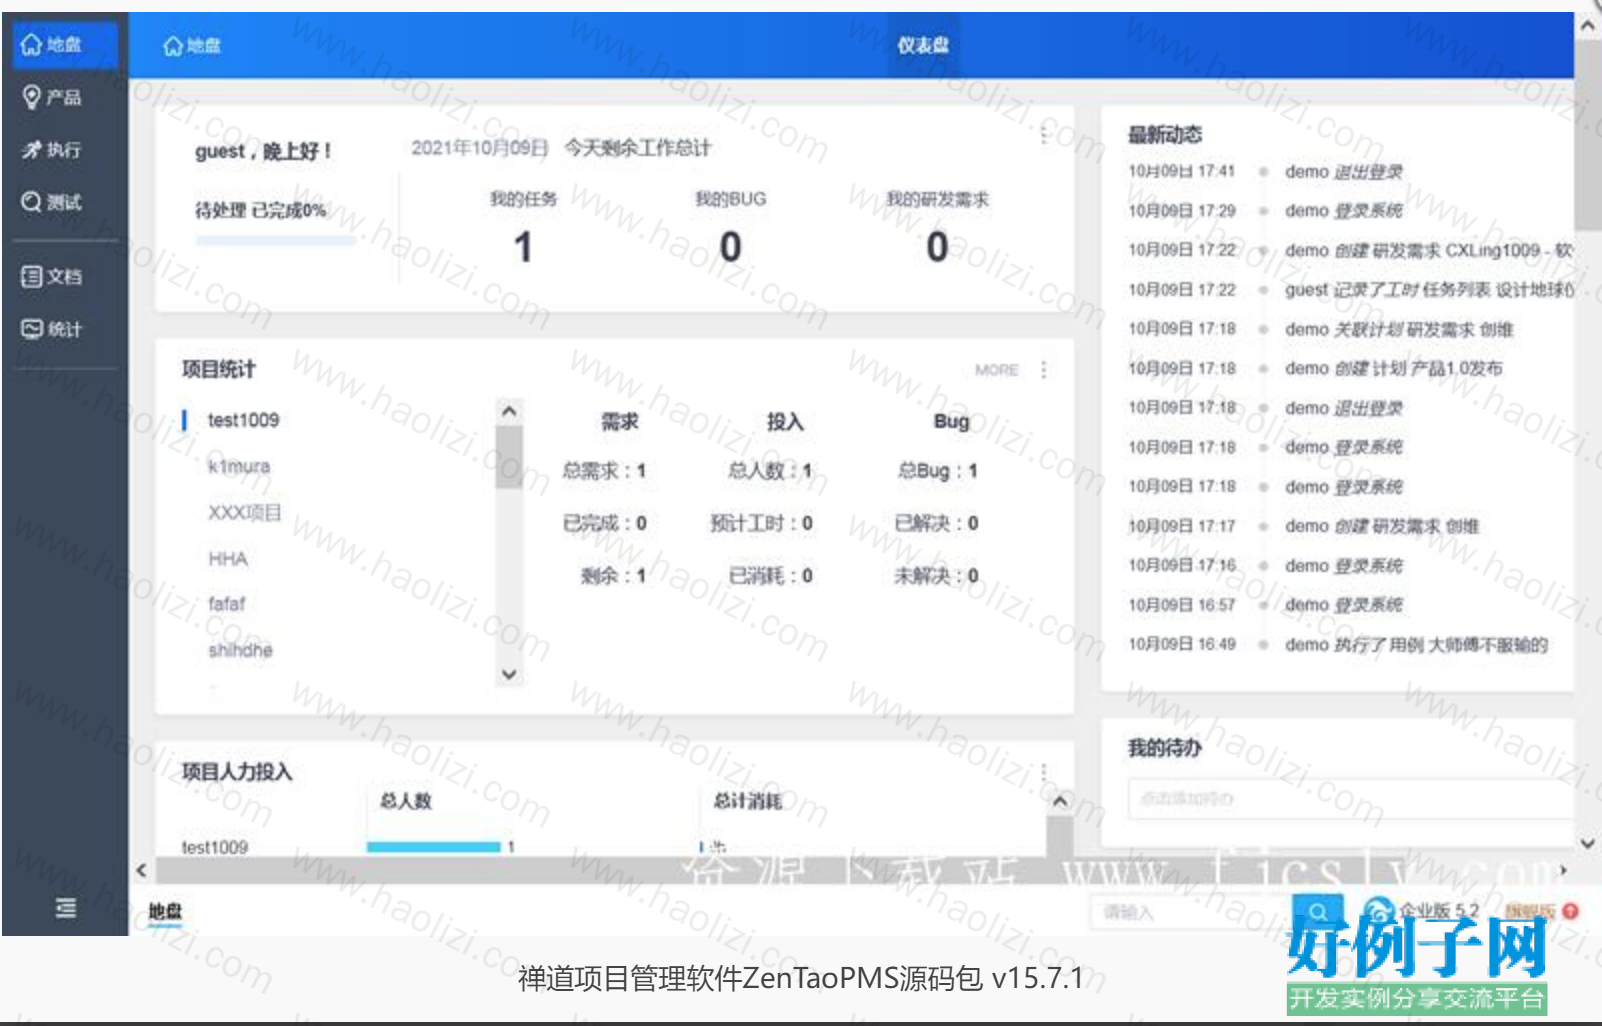Click 总人数：1 statistic
Screen dimensions: 1602x1026
[770, 470]
